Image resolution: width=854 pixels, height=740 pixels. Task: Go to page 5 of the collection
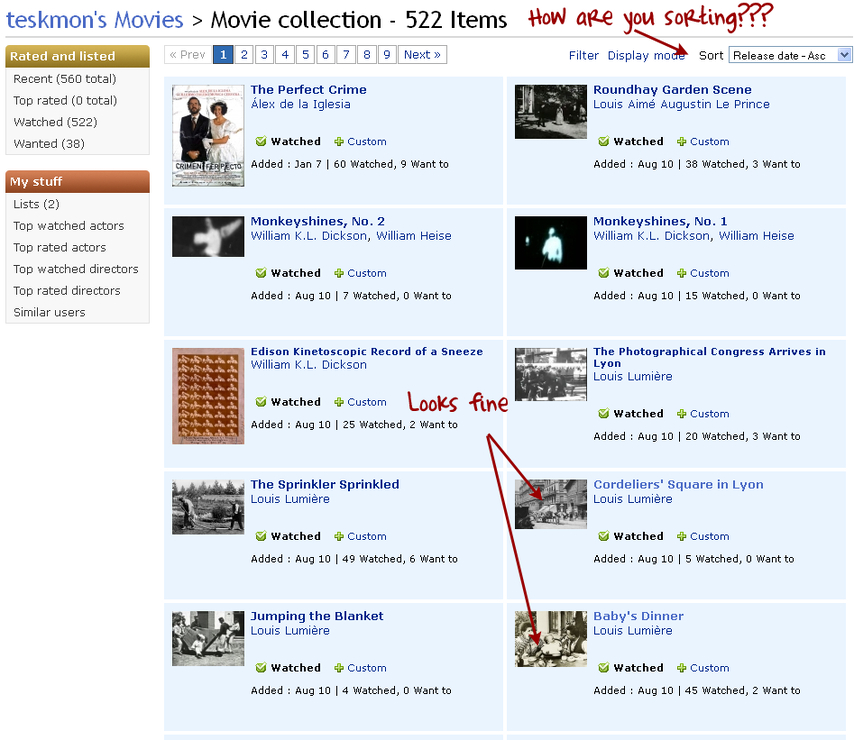(x=305, y=54)
